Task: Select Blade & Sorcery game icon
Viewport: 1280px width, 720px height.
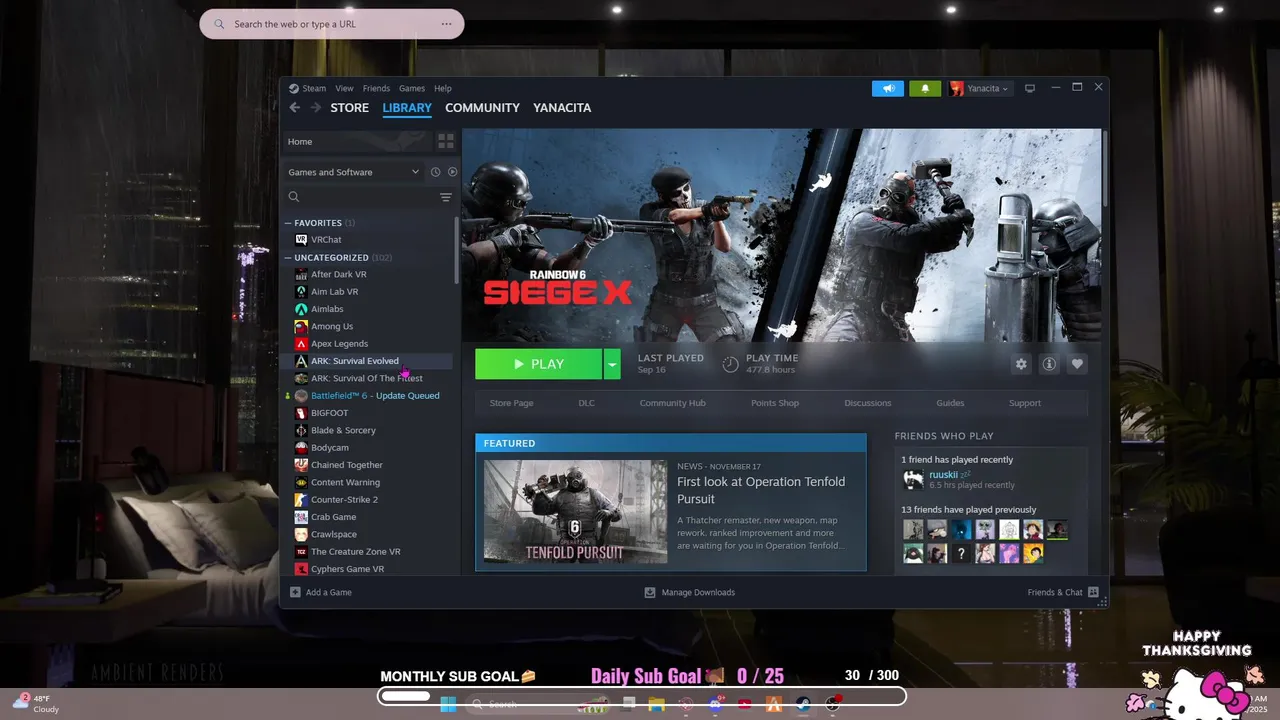Action: (x=301, y=430)
